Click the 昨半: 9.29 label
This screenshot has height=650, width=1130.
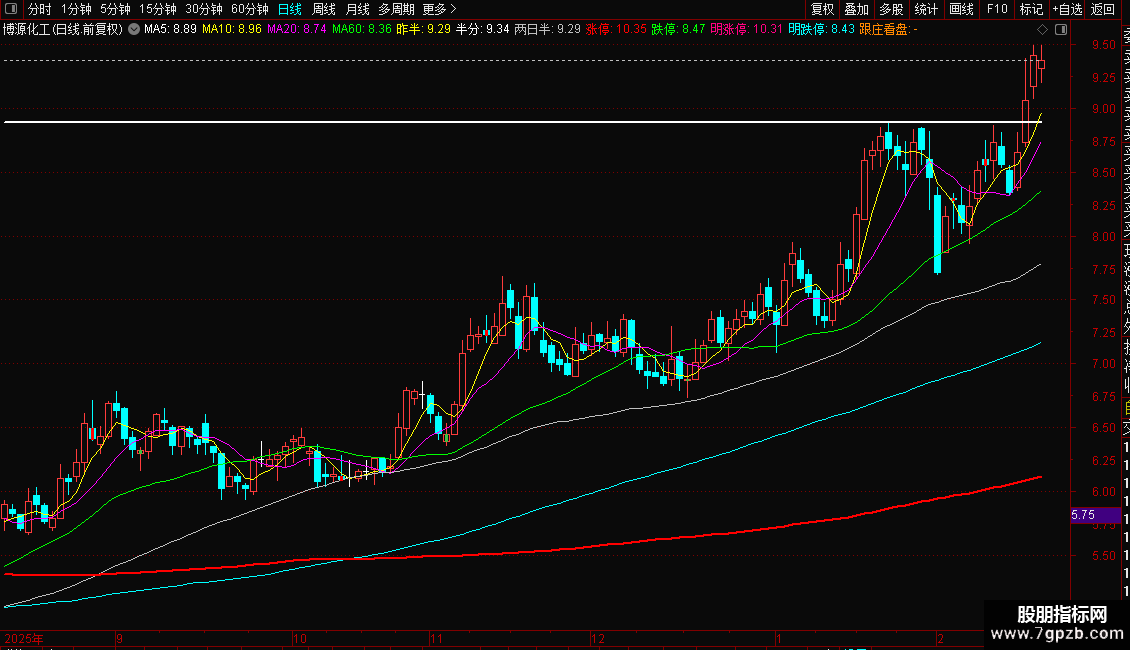click(424, 30)
